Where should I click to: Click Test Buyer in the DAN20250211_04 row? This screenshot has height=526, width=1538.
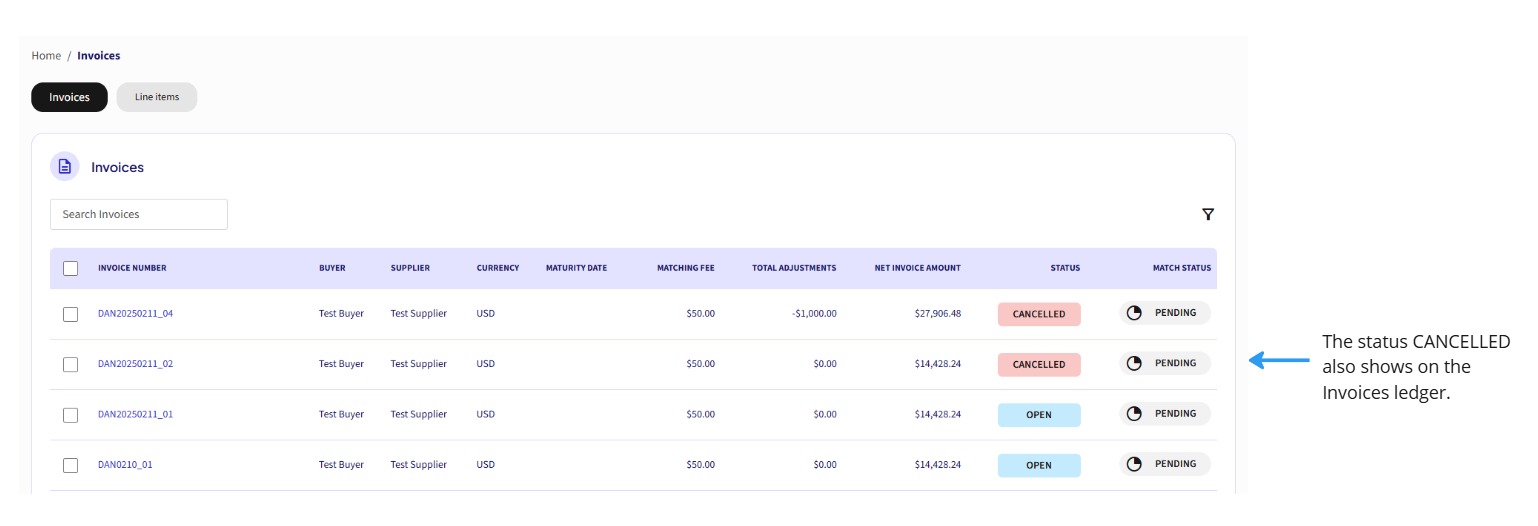tap(341, 314)
